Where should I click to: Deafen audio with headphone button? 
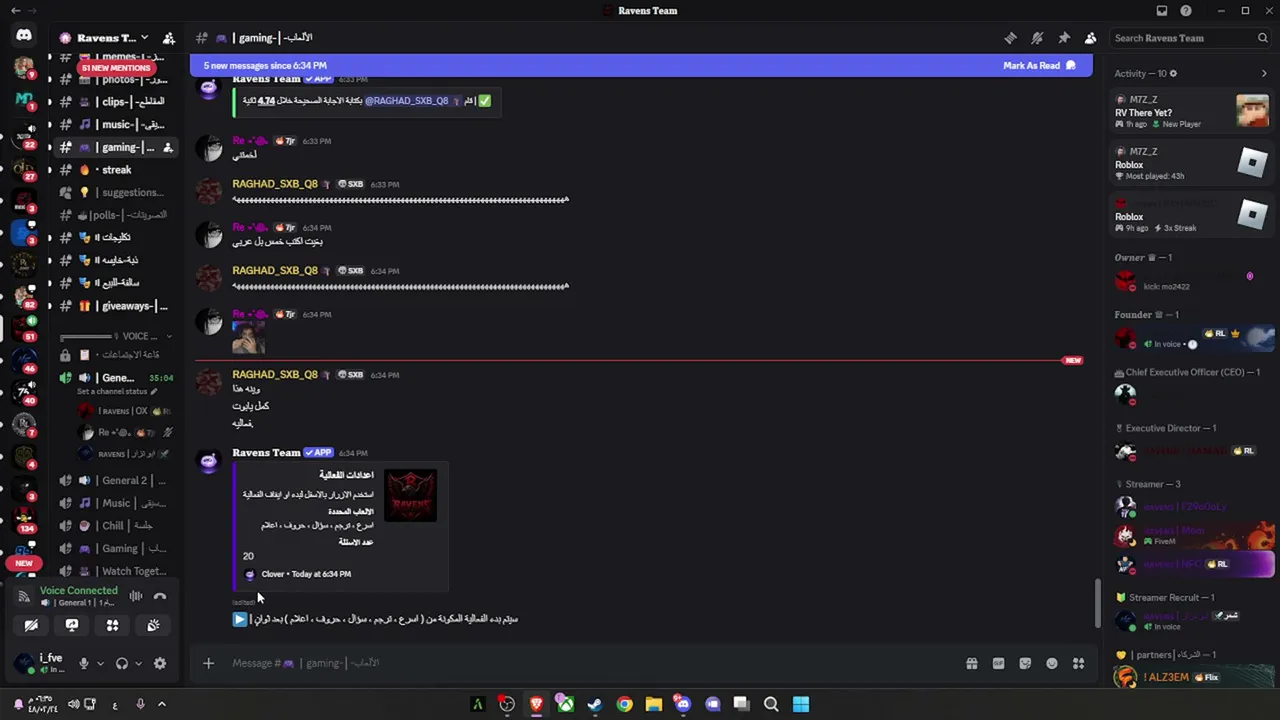coord(122,663)
